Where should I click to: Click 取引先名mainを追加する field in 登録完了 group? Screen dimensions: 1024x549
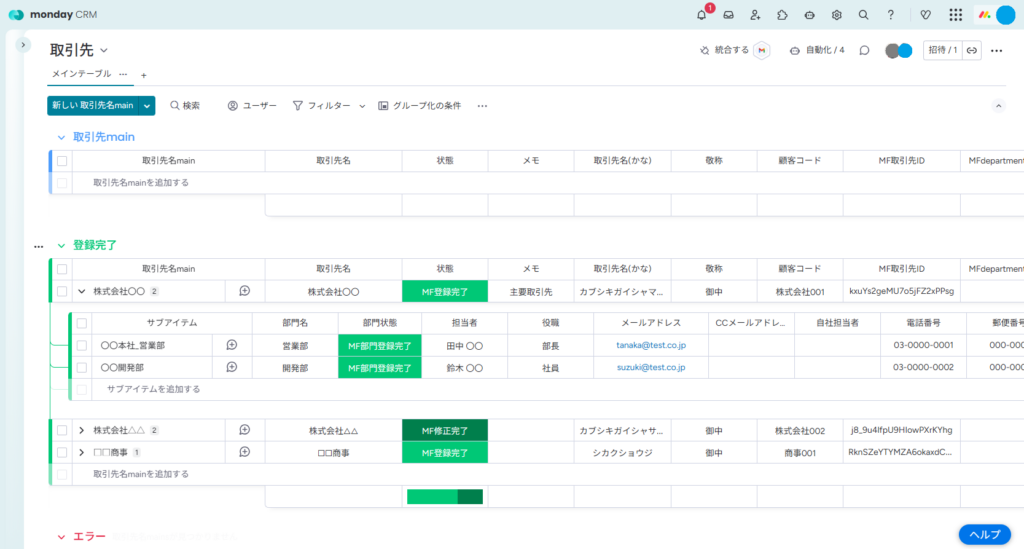point(141,474)
